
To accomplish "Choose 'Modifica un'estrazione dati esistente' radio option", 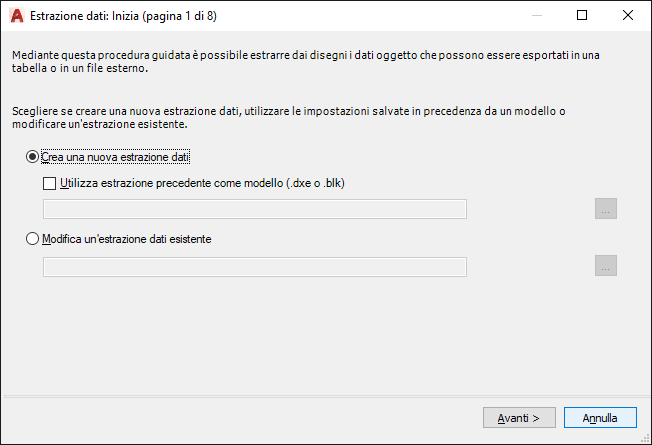I will click(x=34, y=239).
